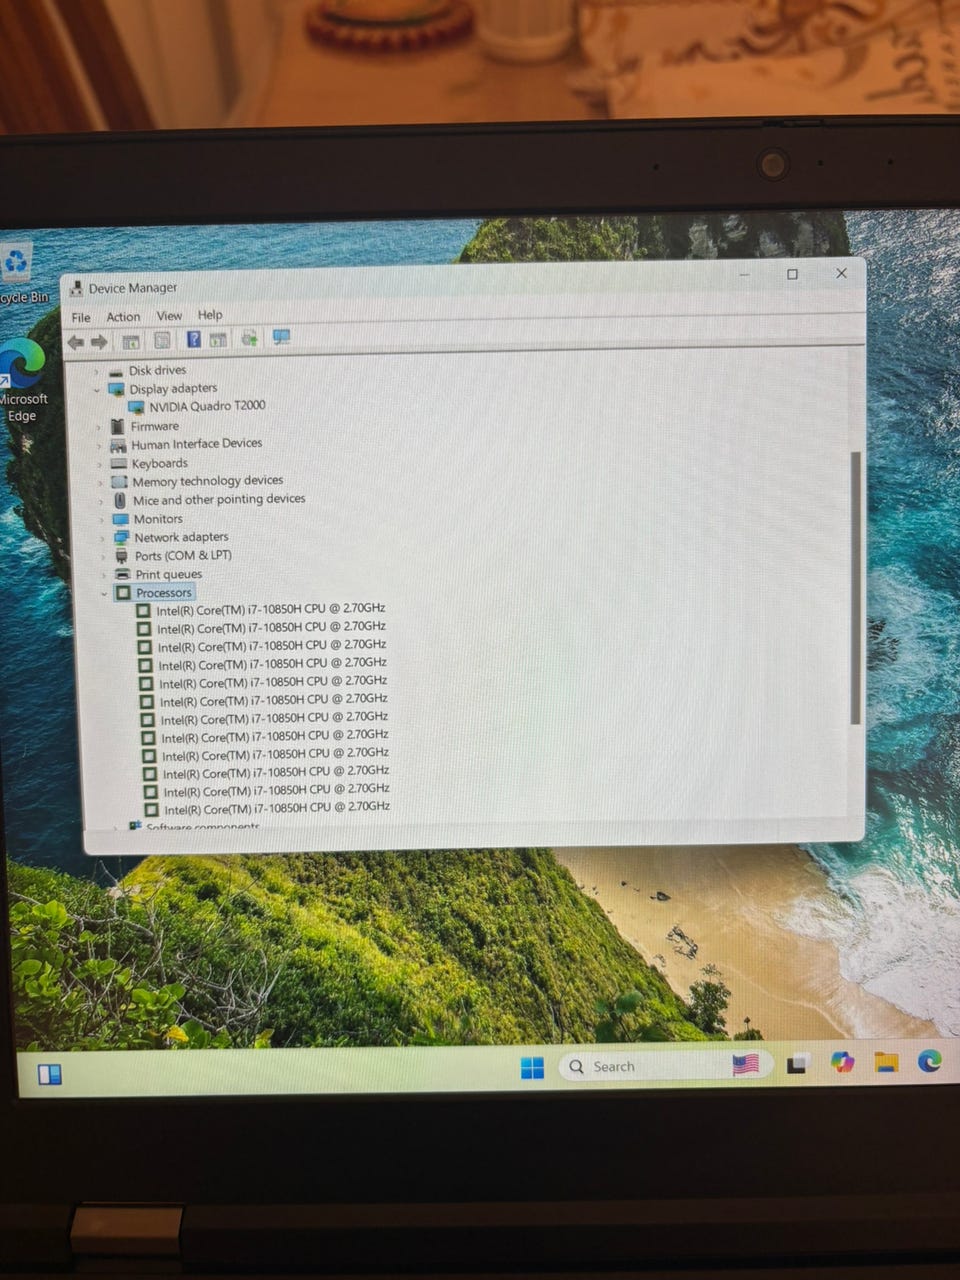Click the Firmware chip icon
960x1280 pixels.
118,426
